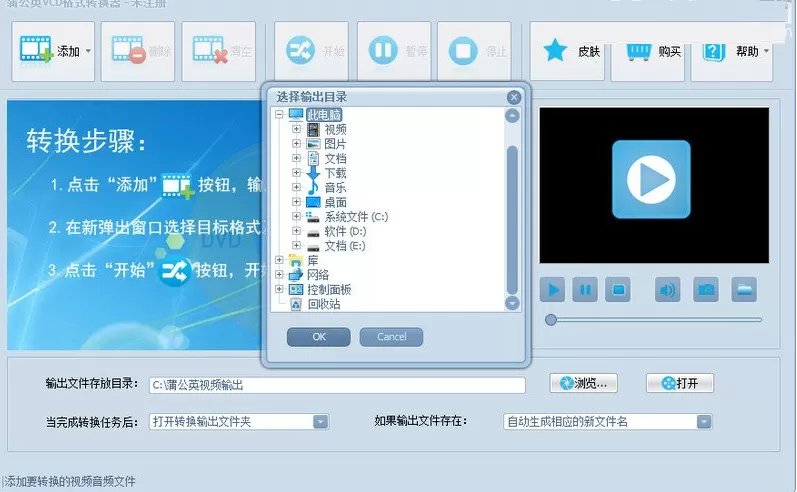Screen dimensions: 797x492
Task: Click the big play icon in preview
Action: [x=651, y=179]
